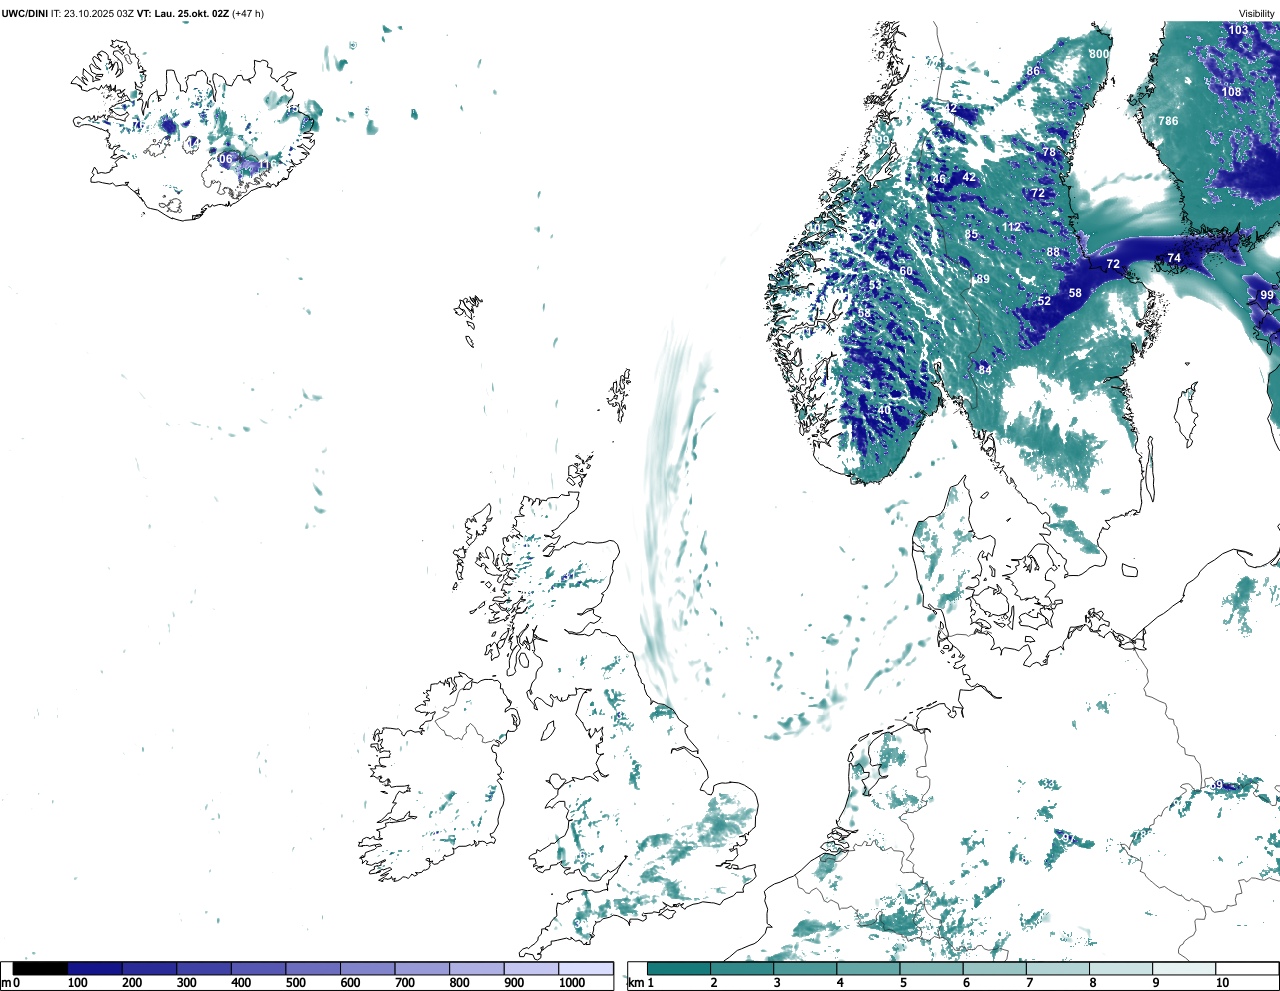Select the 500–600 m legend swatch
Viewport: 1280px width, 991px height.
[313, 968]
